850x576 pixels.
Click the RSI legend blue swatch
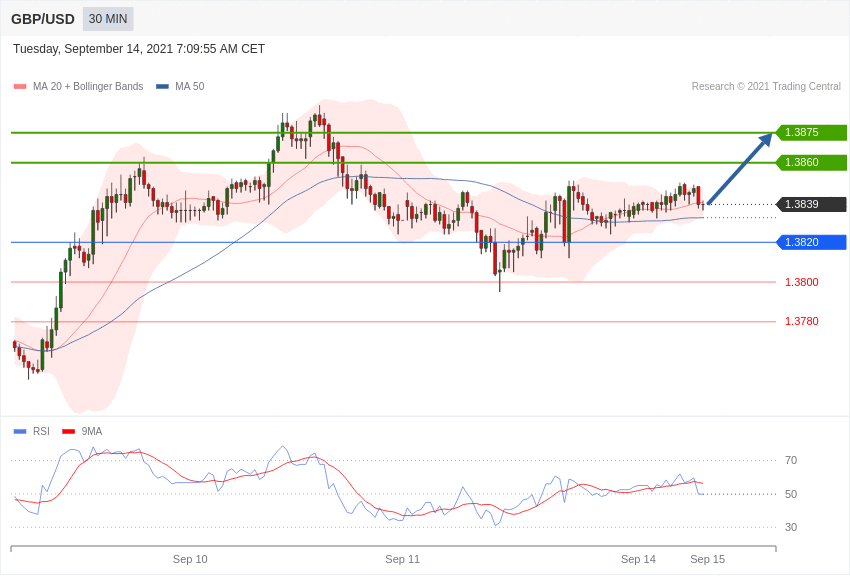(20, 432)
